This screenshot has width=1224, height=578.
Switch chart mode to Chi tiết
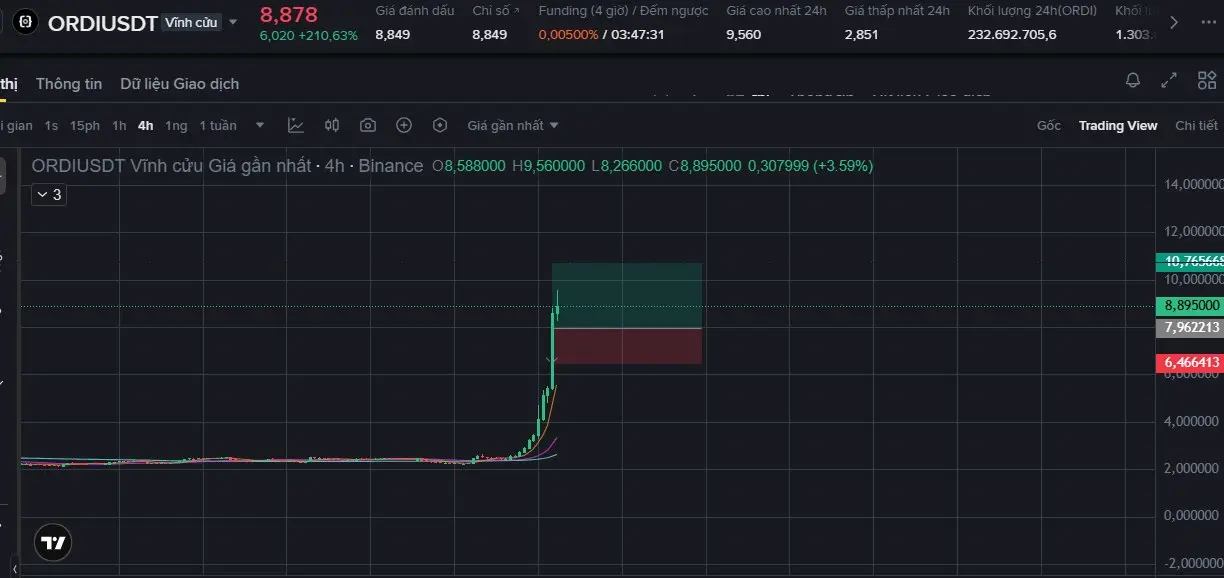point(1196,125)
